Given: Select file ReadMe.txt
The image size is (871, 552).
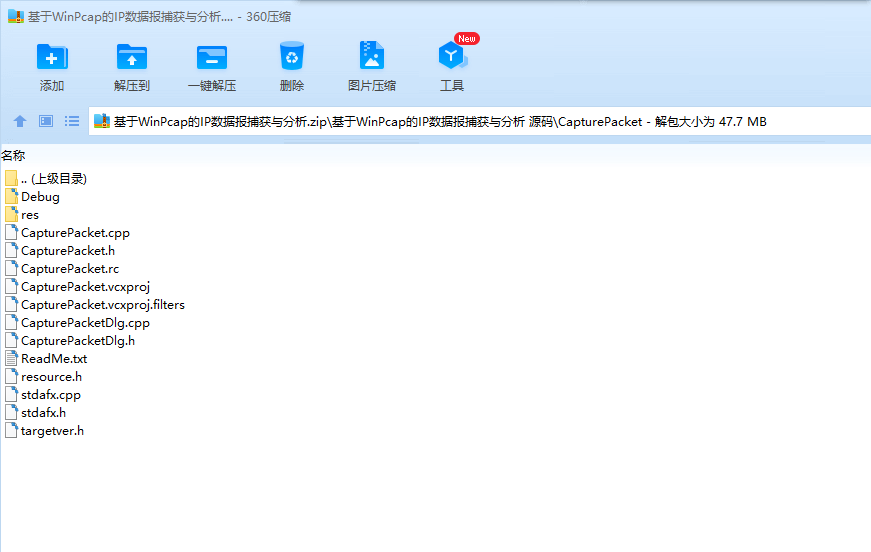Looking at the screenshot, I should pyautogui.click(x=46, y=359).
